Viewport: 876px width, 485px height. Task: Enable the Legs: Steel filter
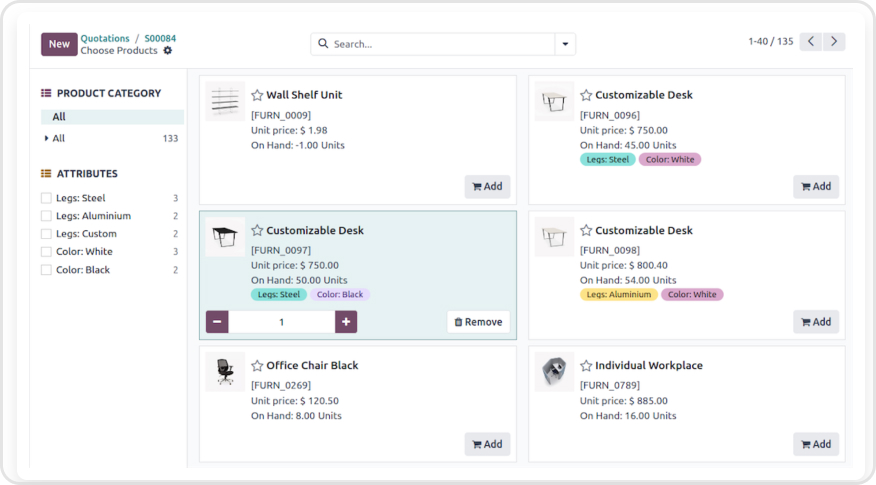(46, 198)
